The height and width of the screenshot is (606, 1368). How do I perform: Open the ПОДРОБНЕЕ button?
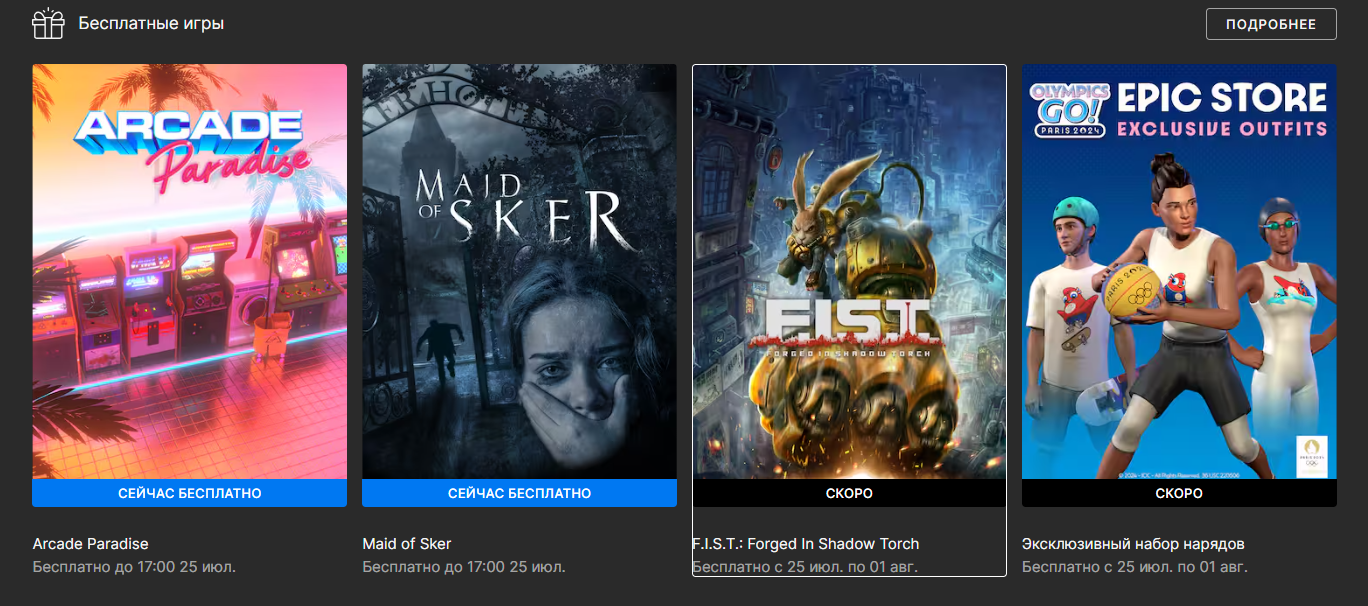tap(1271, 24)
